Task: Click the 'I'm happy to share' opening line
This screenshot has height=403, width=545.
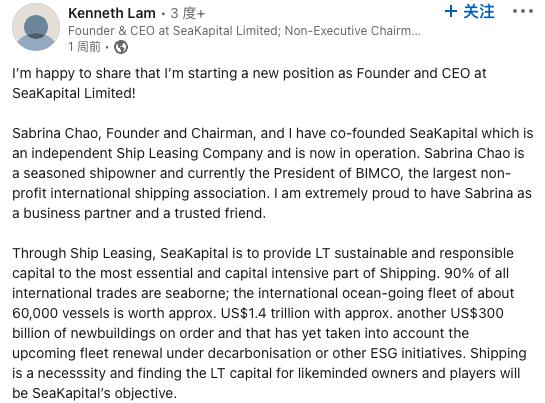Action: click(x=249, y=73)
